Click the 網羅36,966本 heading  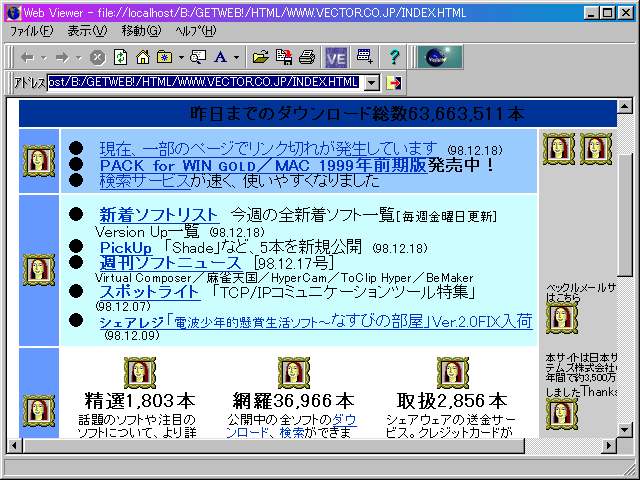coord(293,401)
